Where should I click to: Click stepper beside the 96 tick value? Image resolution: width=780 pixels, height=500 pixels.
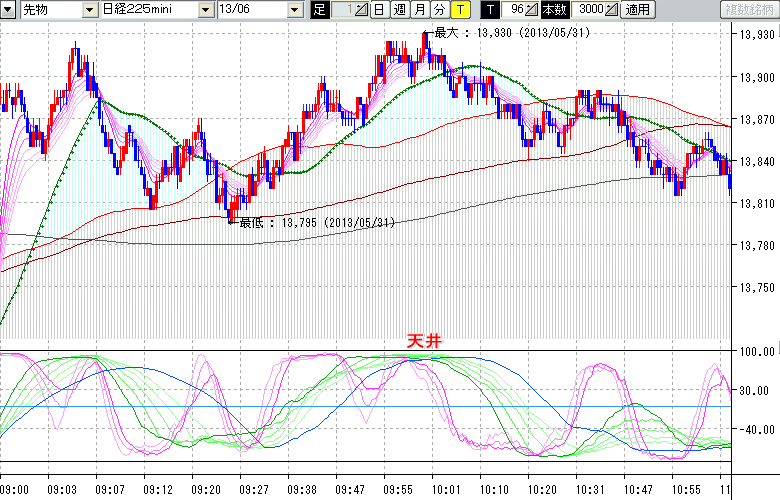(532, 10)
